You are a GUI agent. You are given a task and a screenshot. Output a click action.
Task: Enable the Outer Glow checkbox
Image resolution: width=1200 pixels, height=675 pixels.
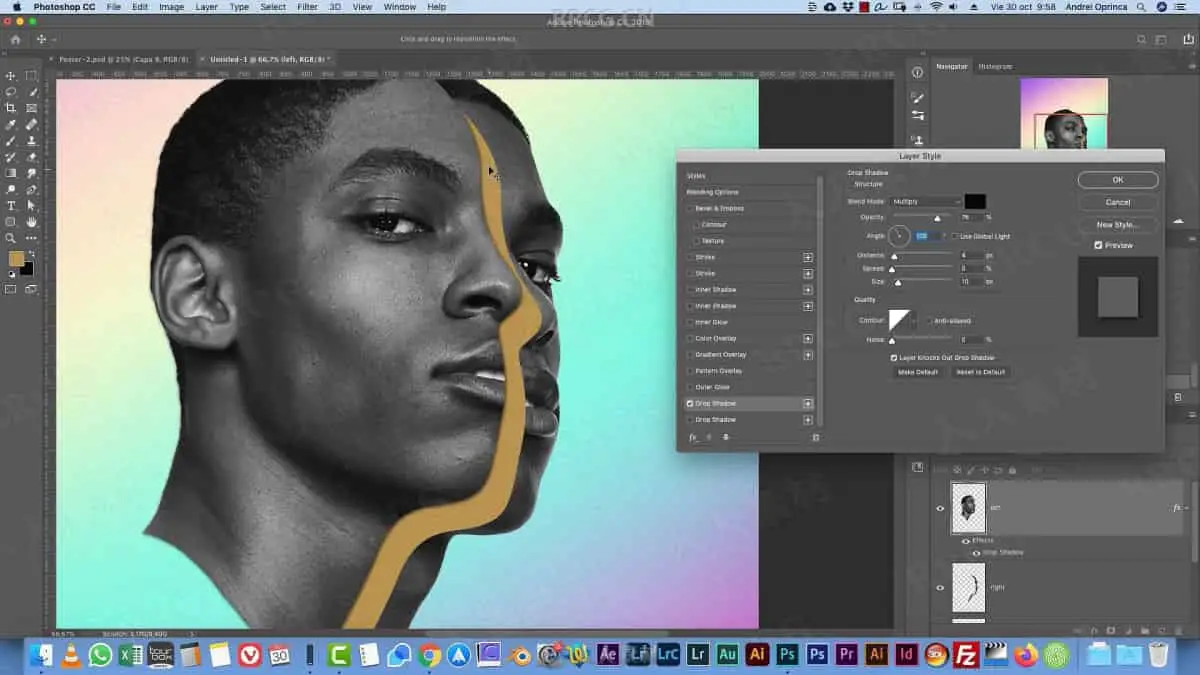[690, 387]
